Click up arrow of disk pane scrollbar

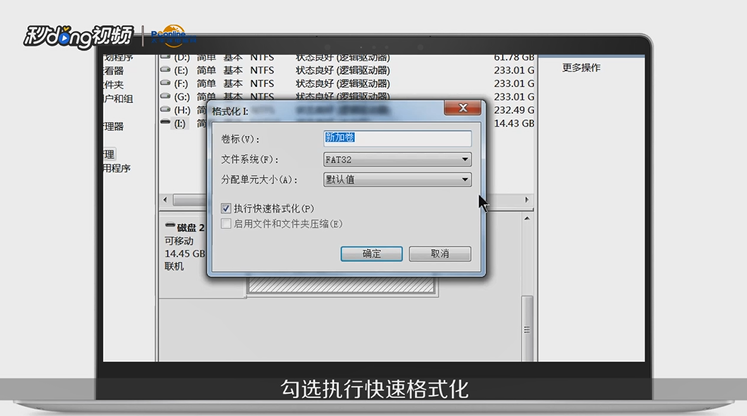pyautogui.click(x=527, y=219)
